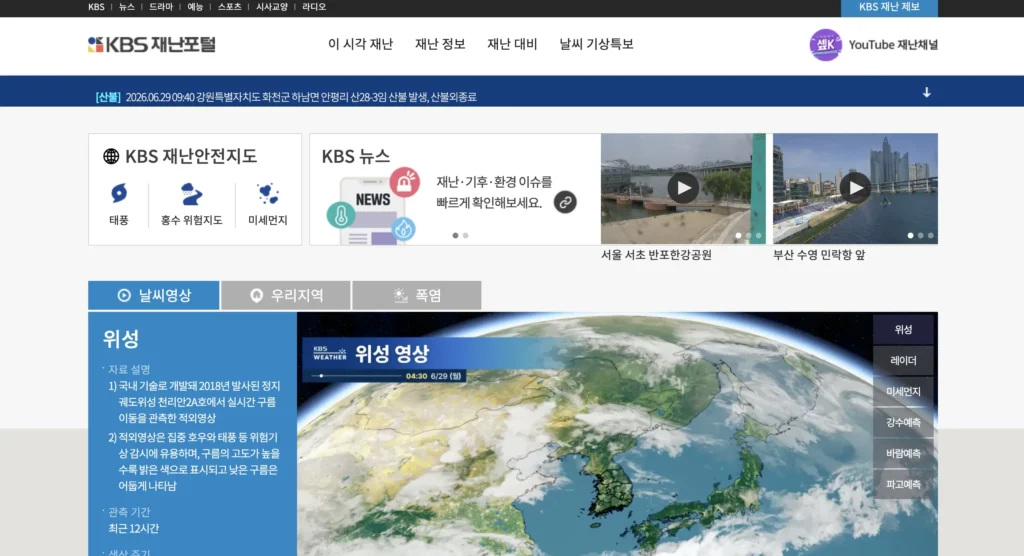
Task: Click the 셈K YouTube channel logo
Action: pos(825,44)
